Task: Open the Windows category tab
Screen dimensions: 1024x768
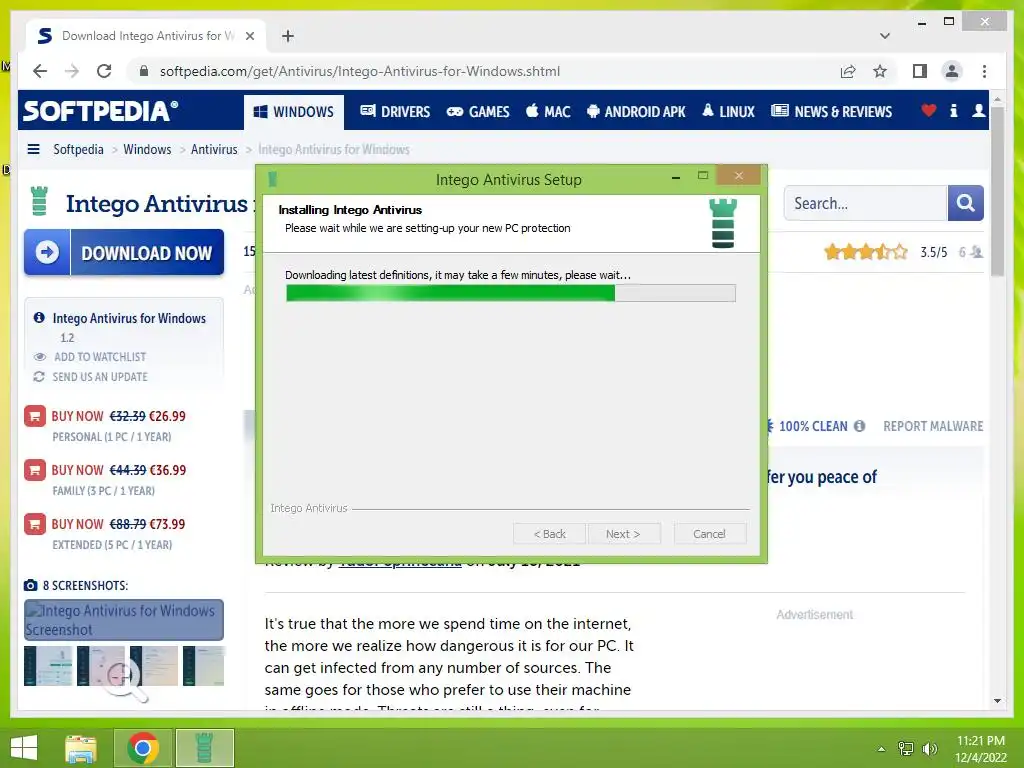Action: point(293,112)
